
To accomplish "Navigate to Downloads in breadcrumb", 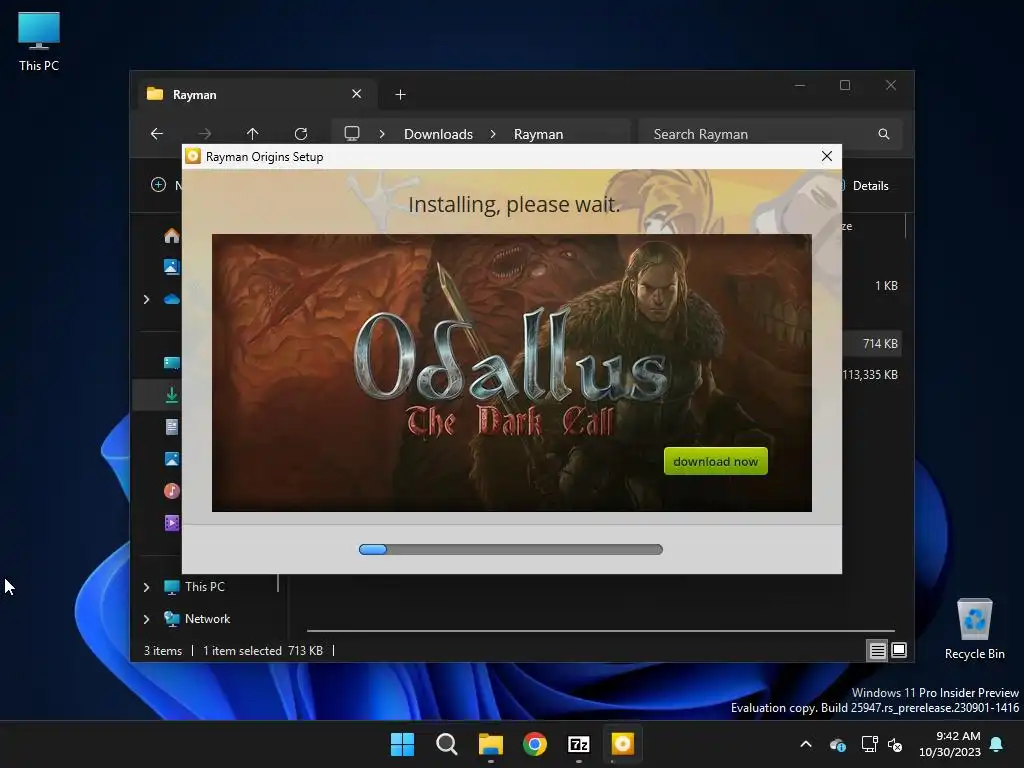I will [438, 134].
